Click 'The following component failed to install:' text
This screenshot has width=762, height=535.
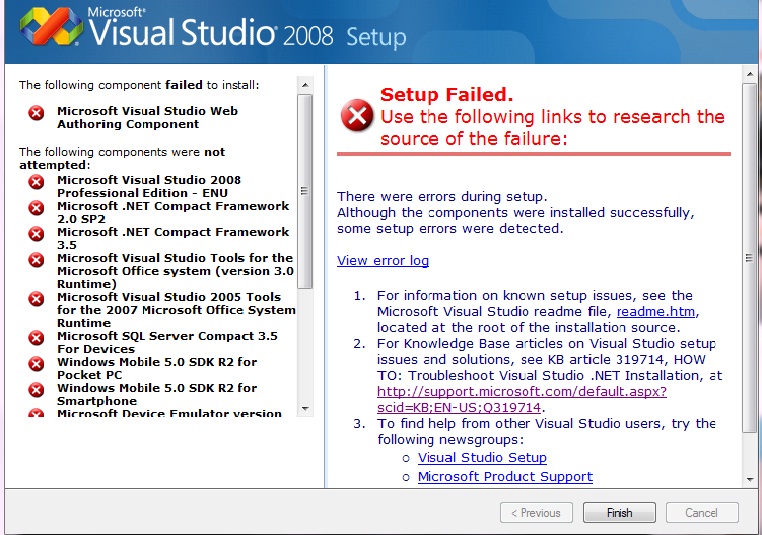coord(139,85)
